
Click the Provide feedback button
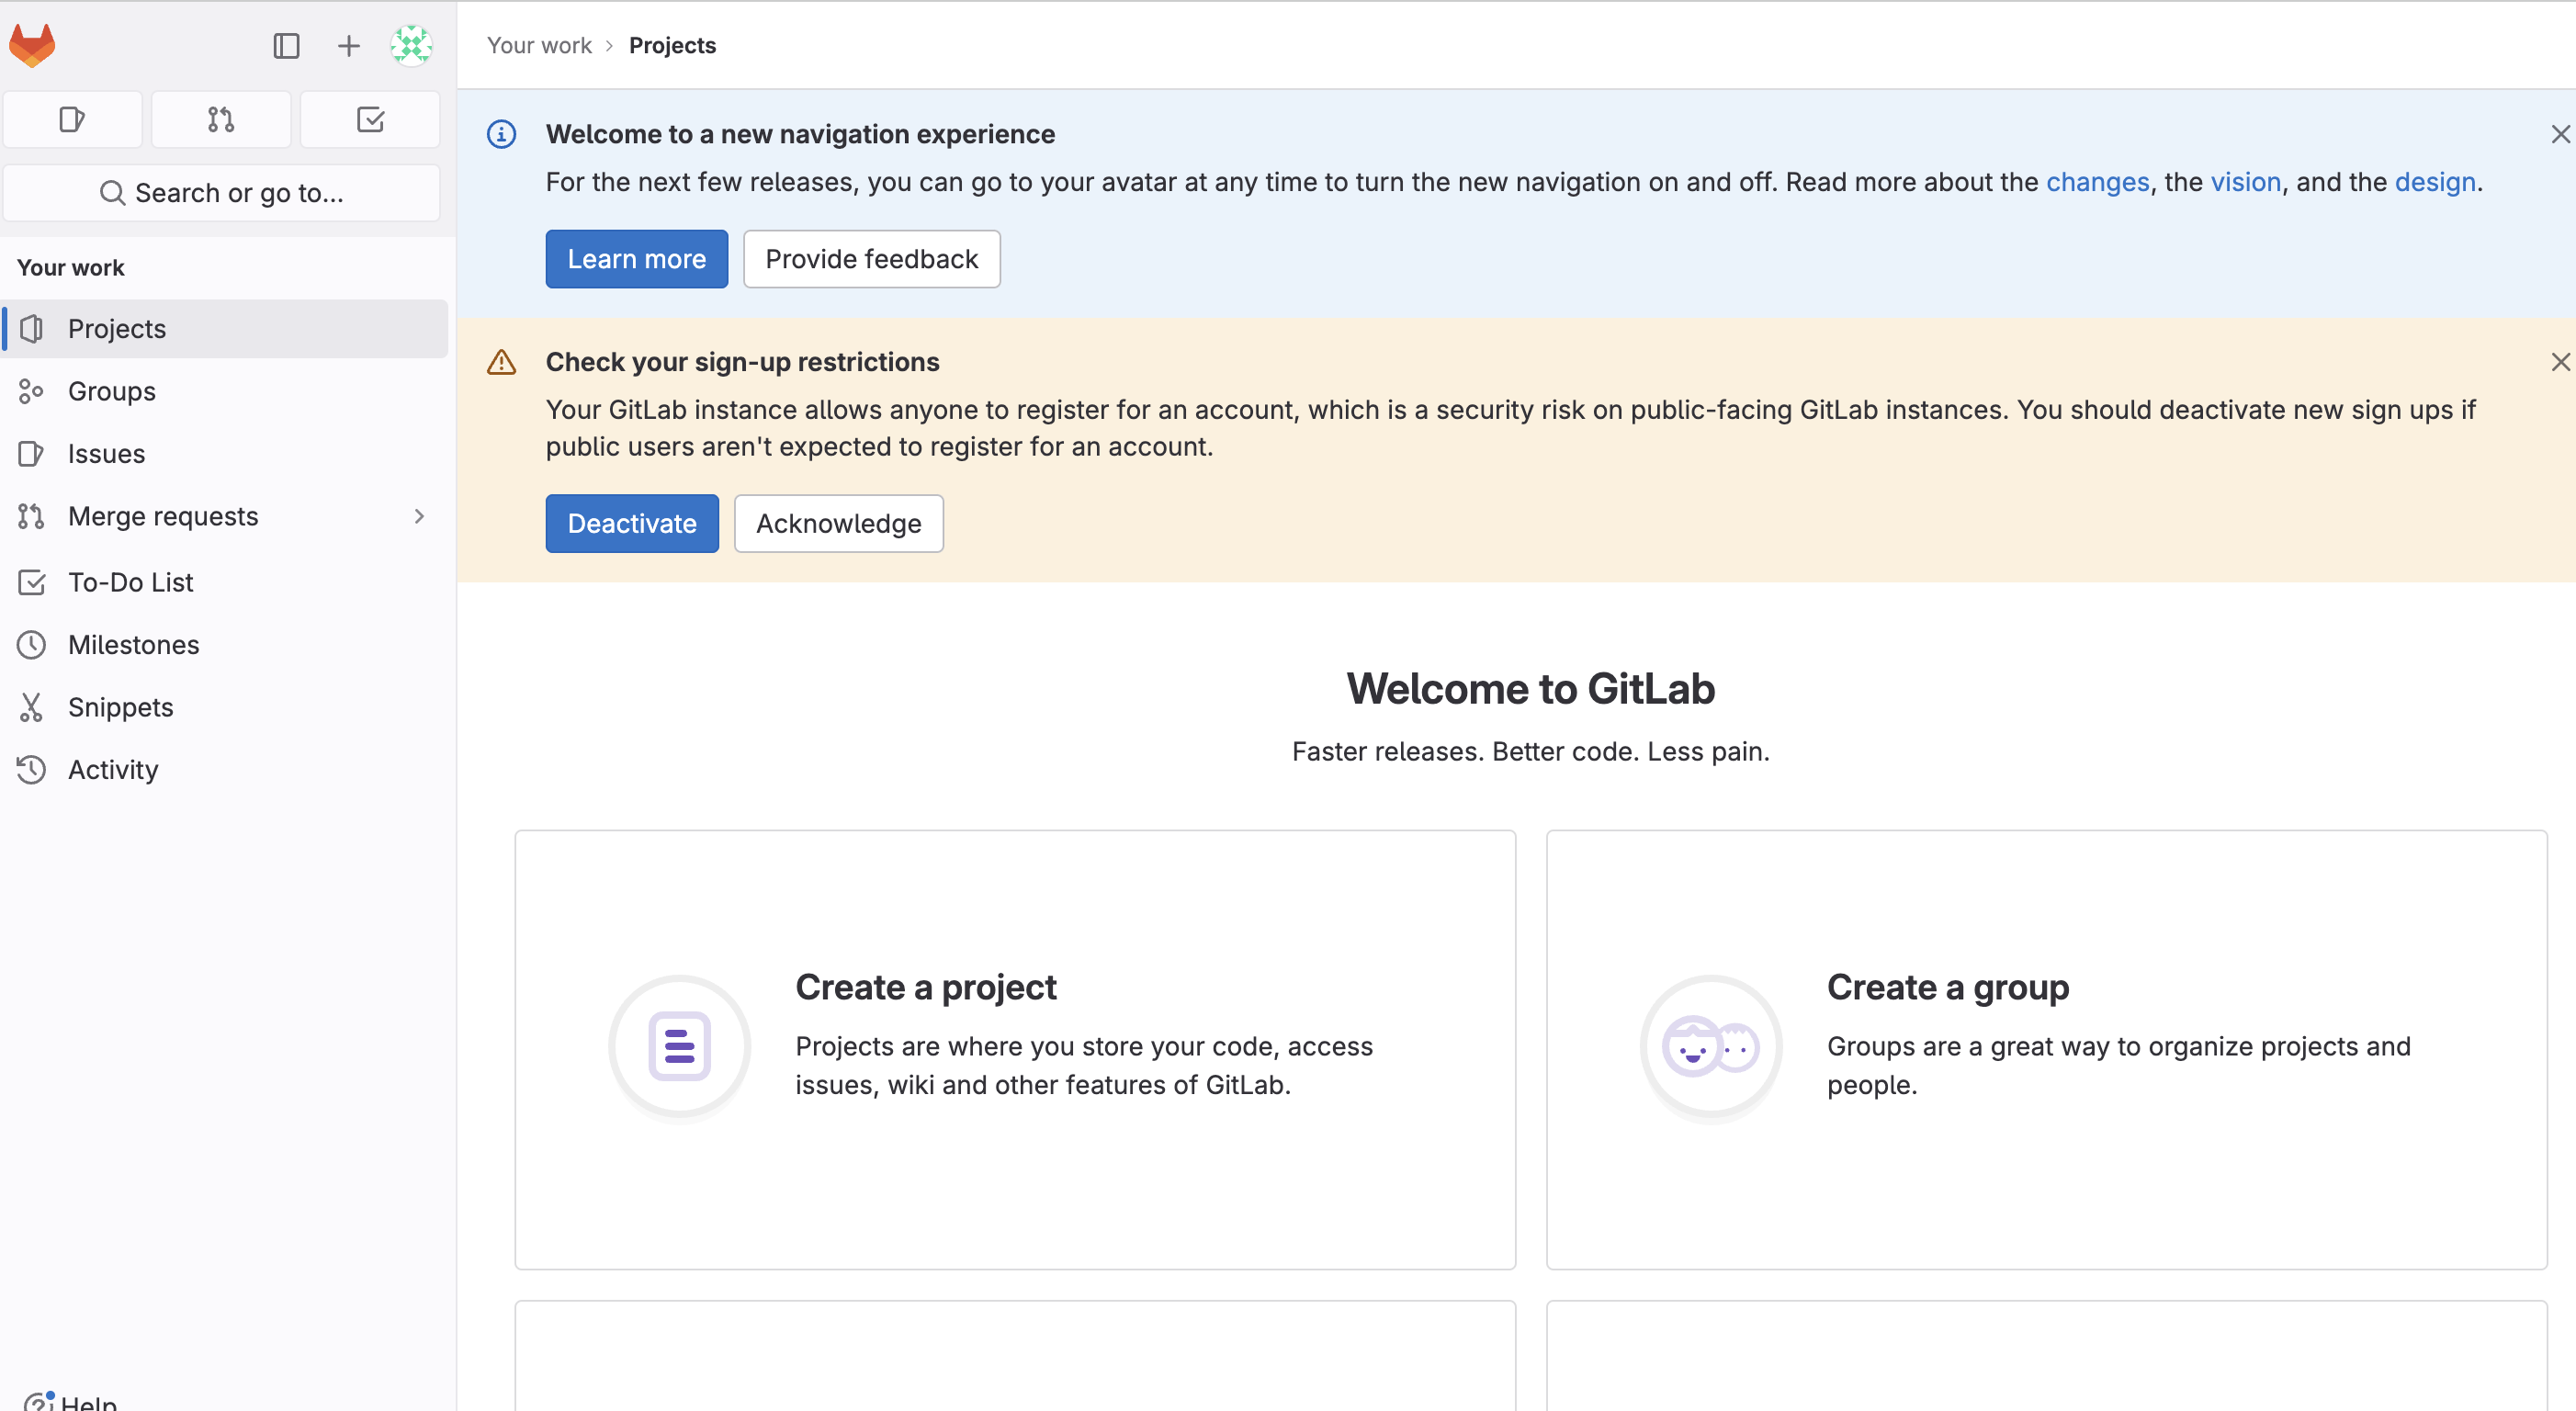(x=871, y=259)
